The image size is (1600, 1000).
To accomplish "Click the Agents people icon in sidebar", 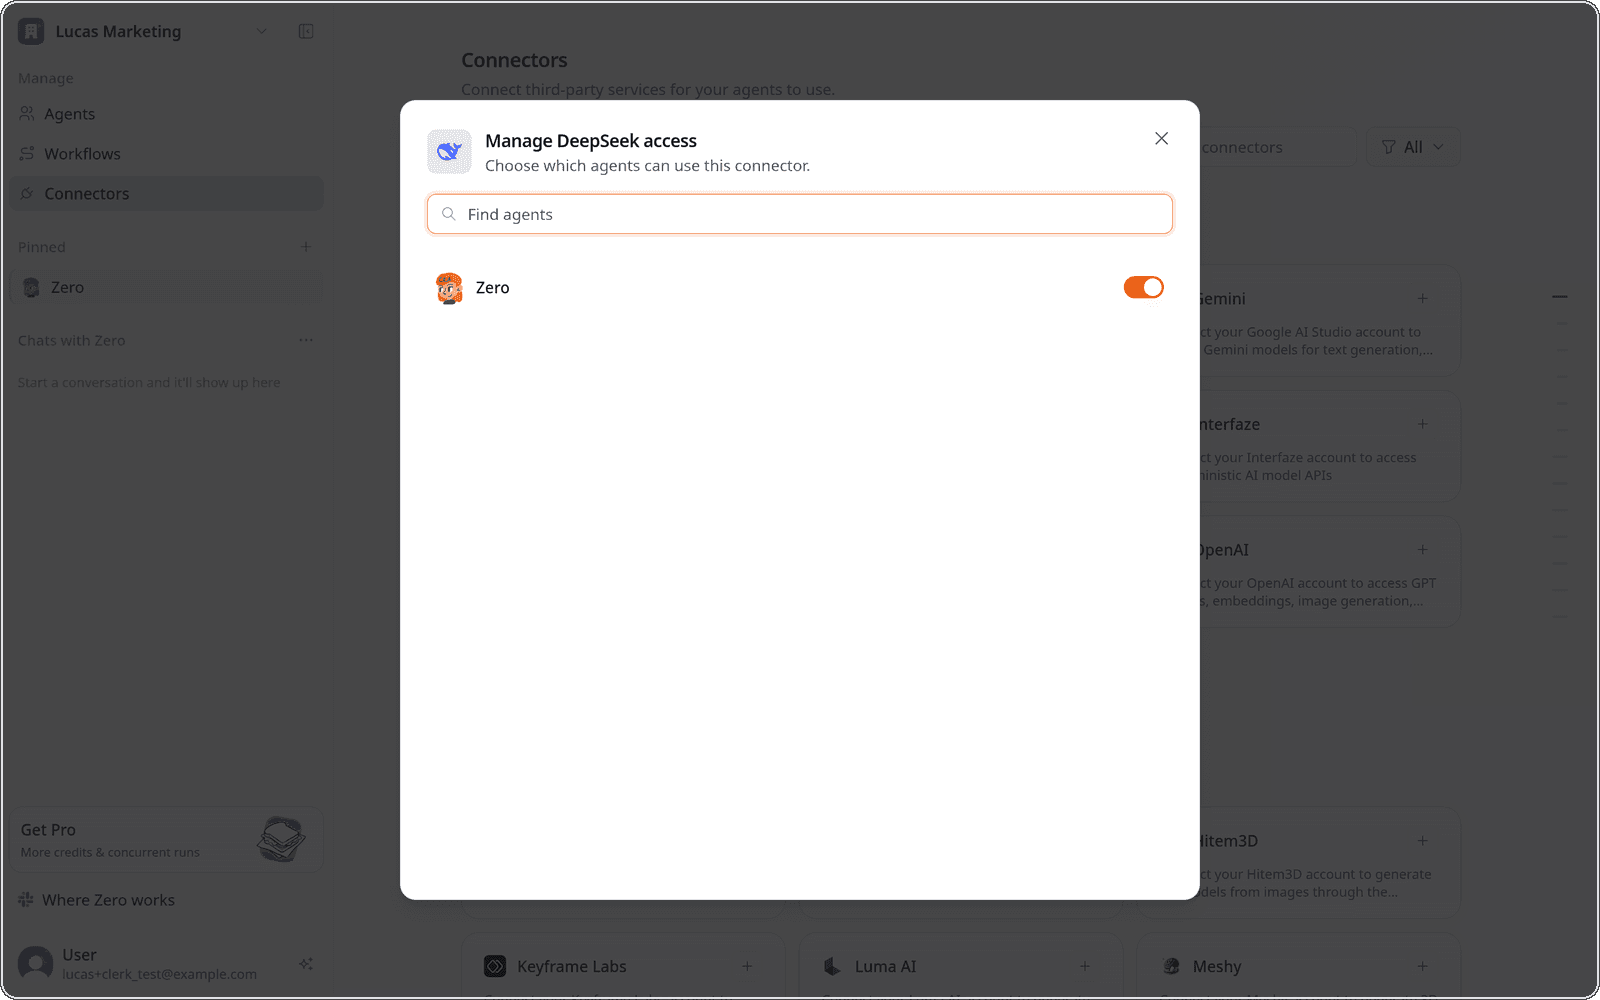I will [x=27, y=114].
